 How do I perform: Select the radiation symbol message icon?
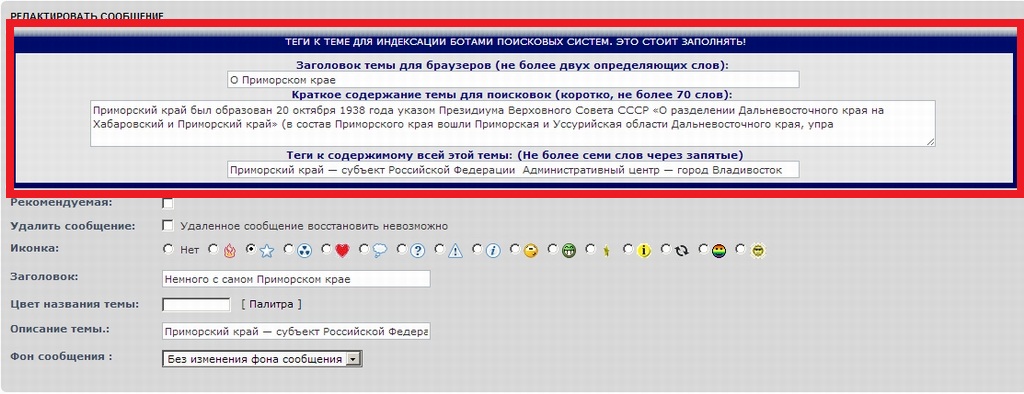click(305, 250)
